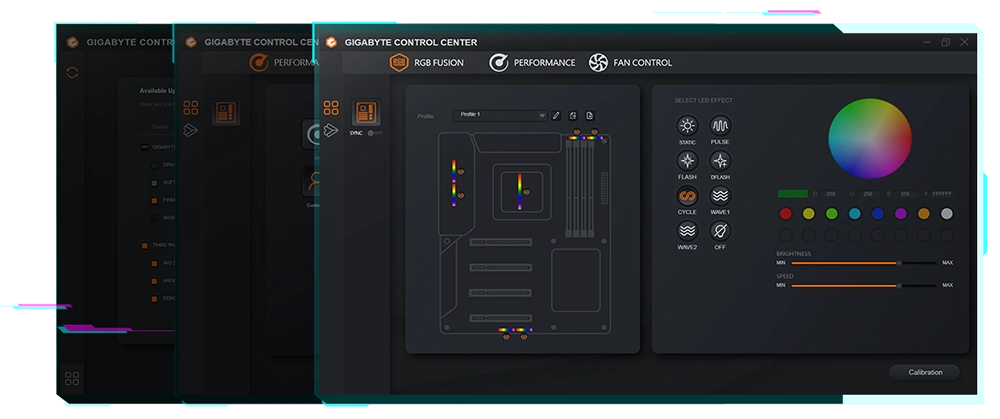Click the arrow icon in the middle window sidebar
This screenshot has width=1000, height=419.
point(191,130)
